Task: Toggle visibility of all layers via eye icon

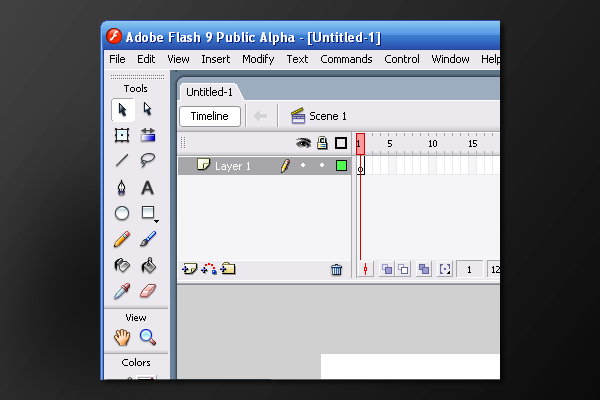Action: pos(303,144)
